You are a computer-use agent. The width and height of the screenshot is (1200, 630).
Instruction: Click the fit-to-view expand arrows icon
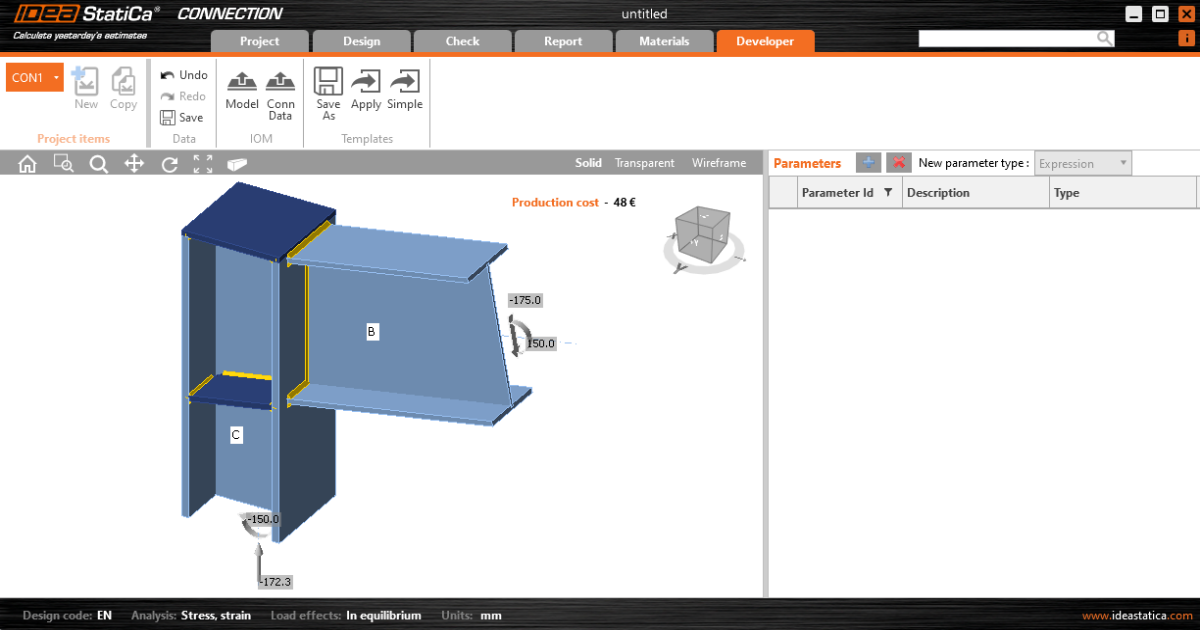pos(202,162)
